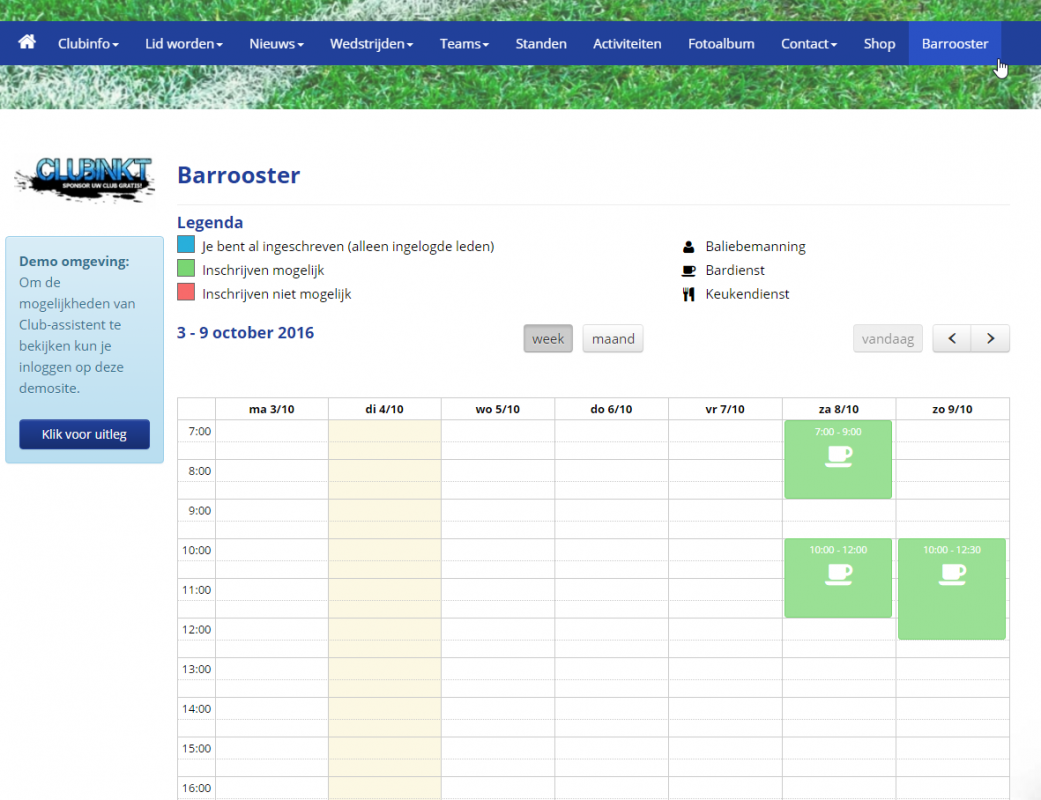Expand the Clubinfo dropdown menu

click(x=88, y=44)
